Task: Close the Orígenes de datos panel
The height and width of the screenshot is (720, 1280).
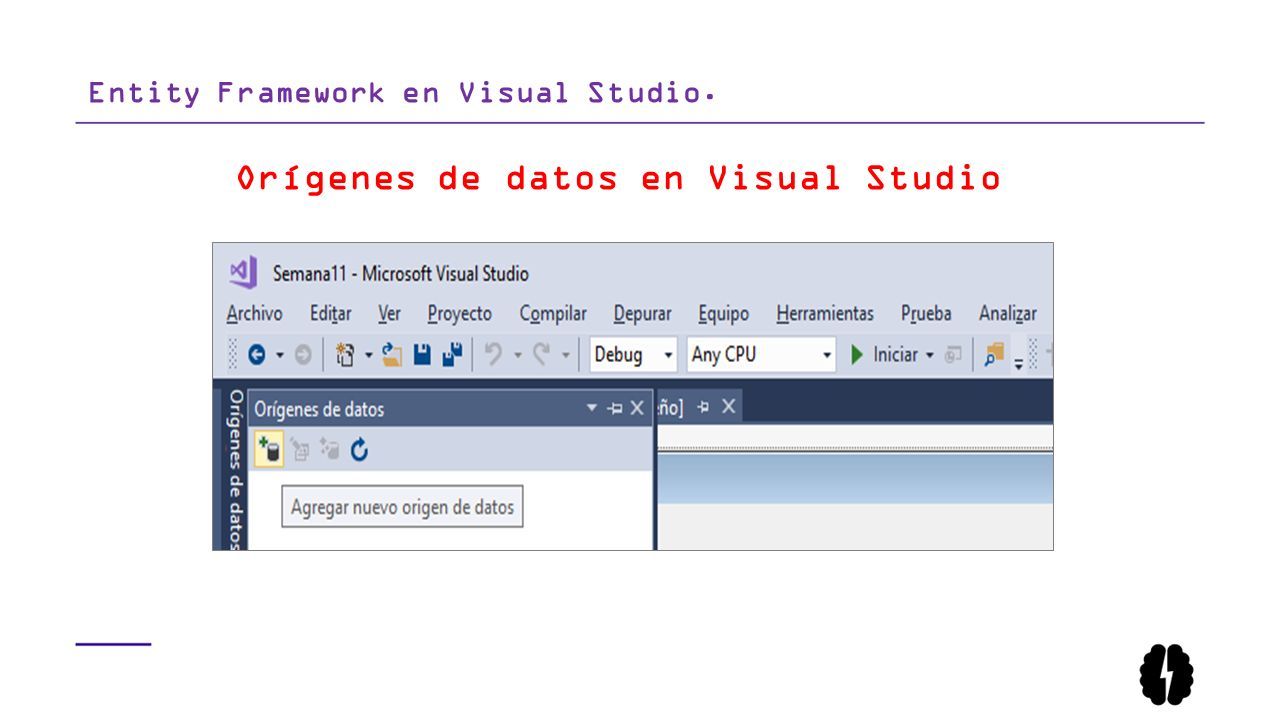Action: pos(637,408)
